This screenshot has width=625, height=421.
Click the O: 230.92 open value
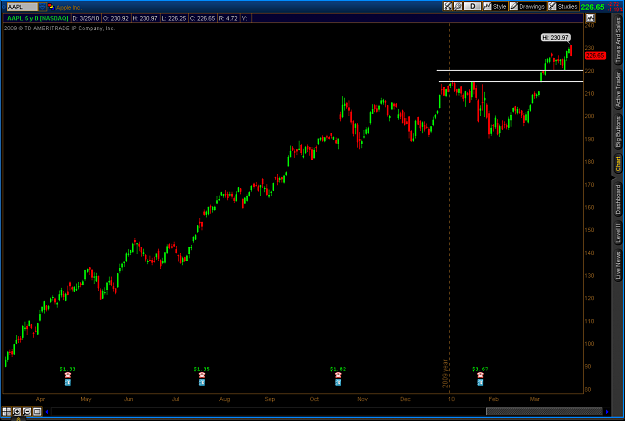[x=116, y=18]
